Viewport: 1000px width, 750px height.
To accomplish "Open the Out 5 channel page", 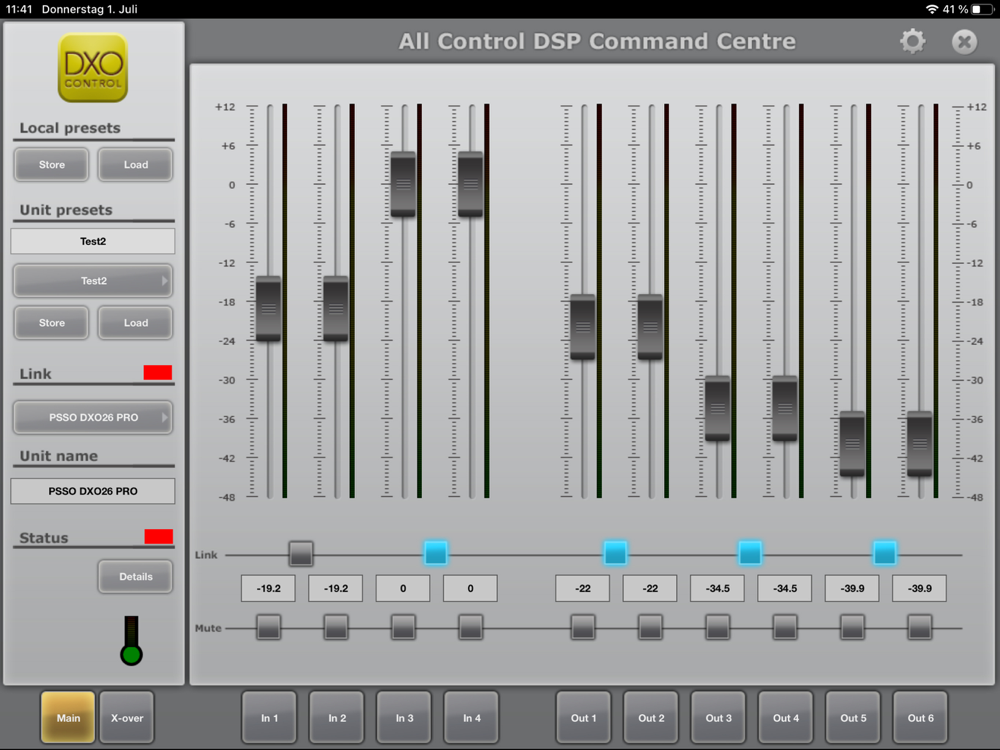I will tap(853, 717).
